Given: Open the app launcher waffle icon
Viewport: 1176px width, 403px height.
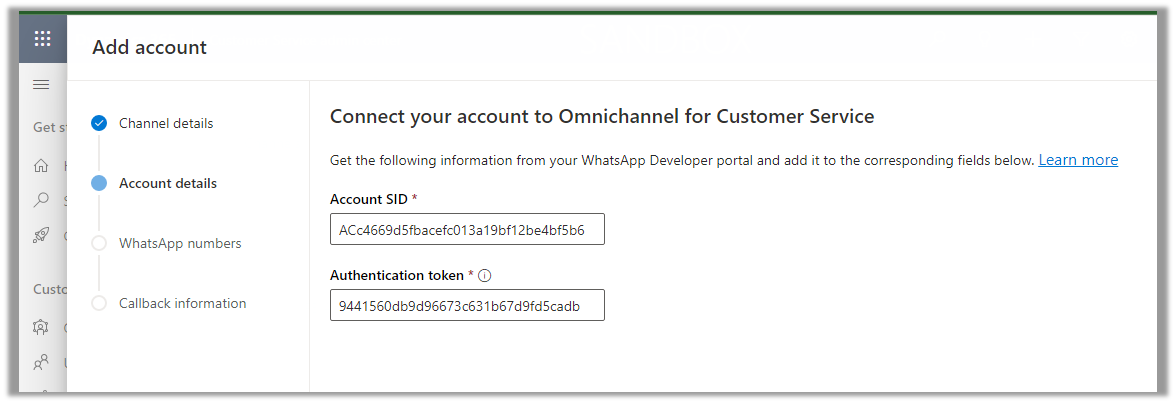Looking at the screenshot, I should point(42,39).
